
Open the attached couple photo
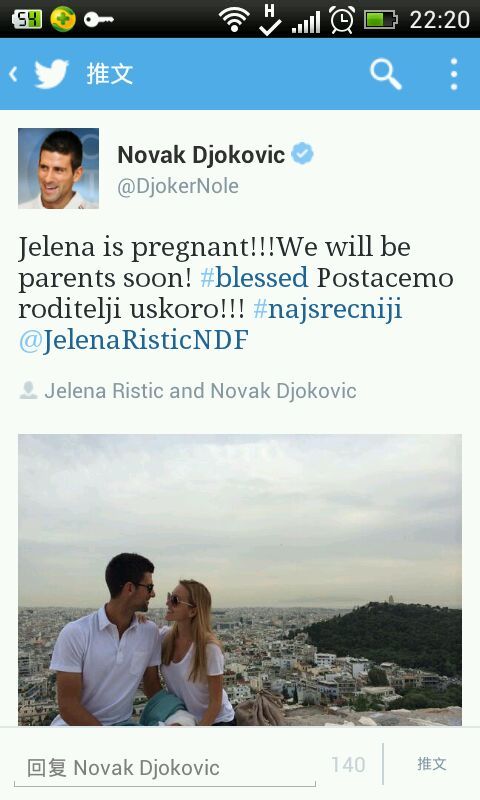click(x=240, y=580)
